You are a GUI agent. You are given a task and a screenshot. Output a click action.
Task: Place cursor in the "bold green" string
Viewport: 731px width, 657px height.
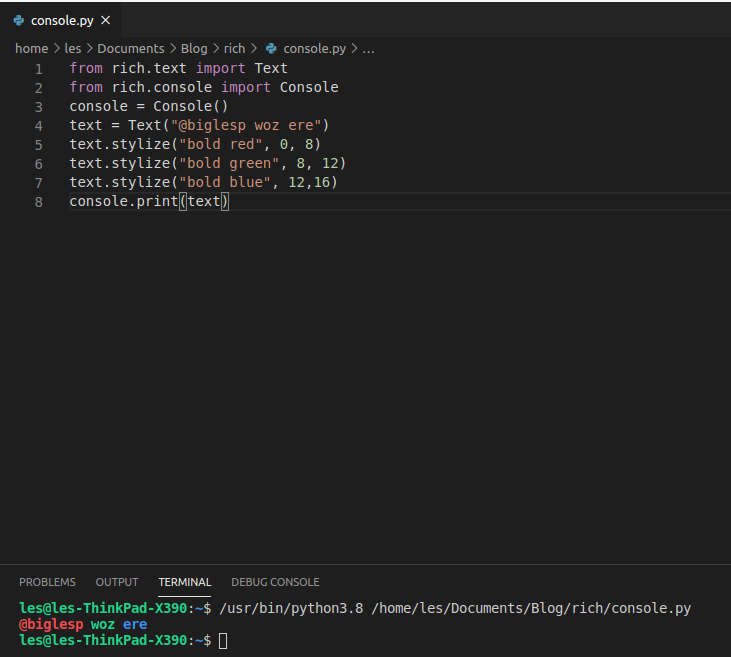229,163
